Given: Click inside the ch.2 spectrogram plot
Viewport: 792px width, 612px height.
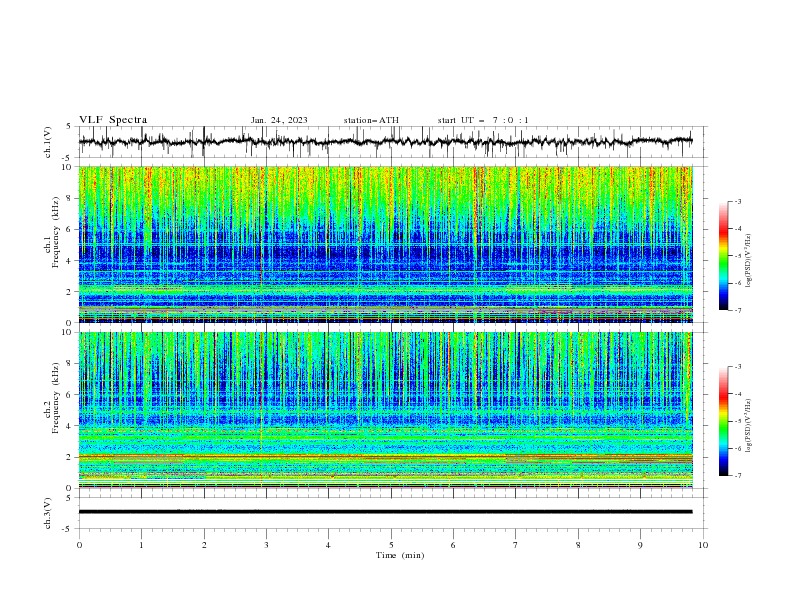Looking at the screenshot, I should (386, 410).
